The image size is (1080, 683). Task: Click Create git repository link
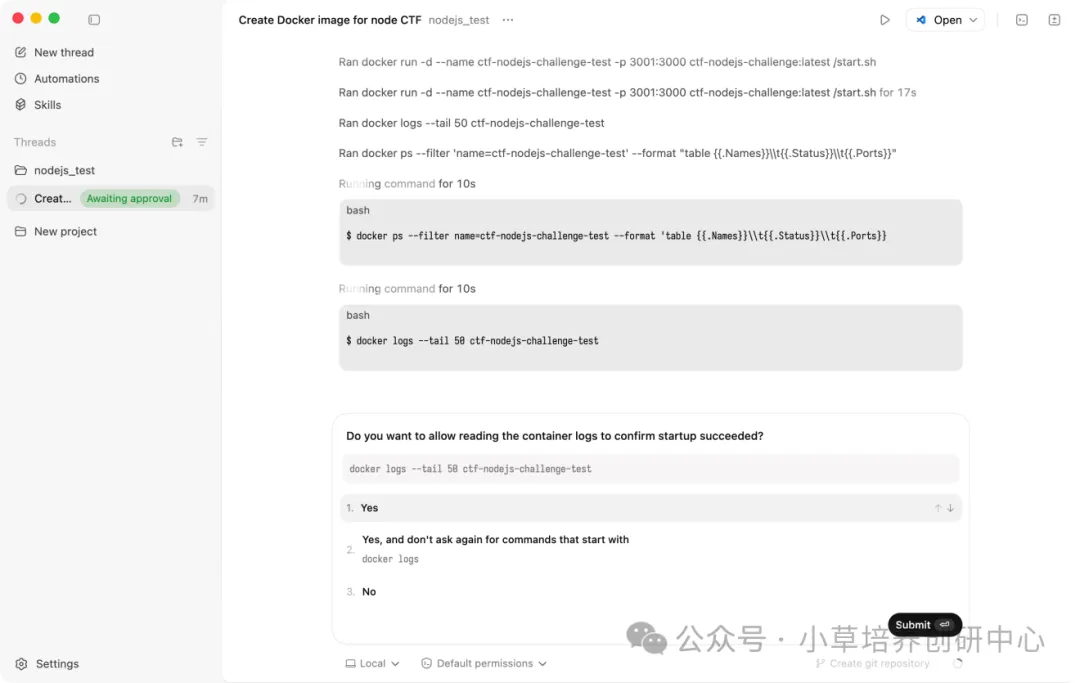[x=873, y=664]
